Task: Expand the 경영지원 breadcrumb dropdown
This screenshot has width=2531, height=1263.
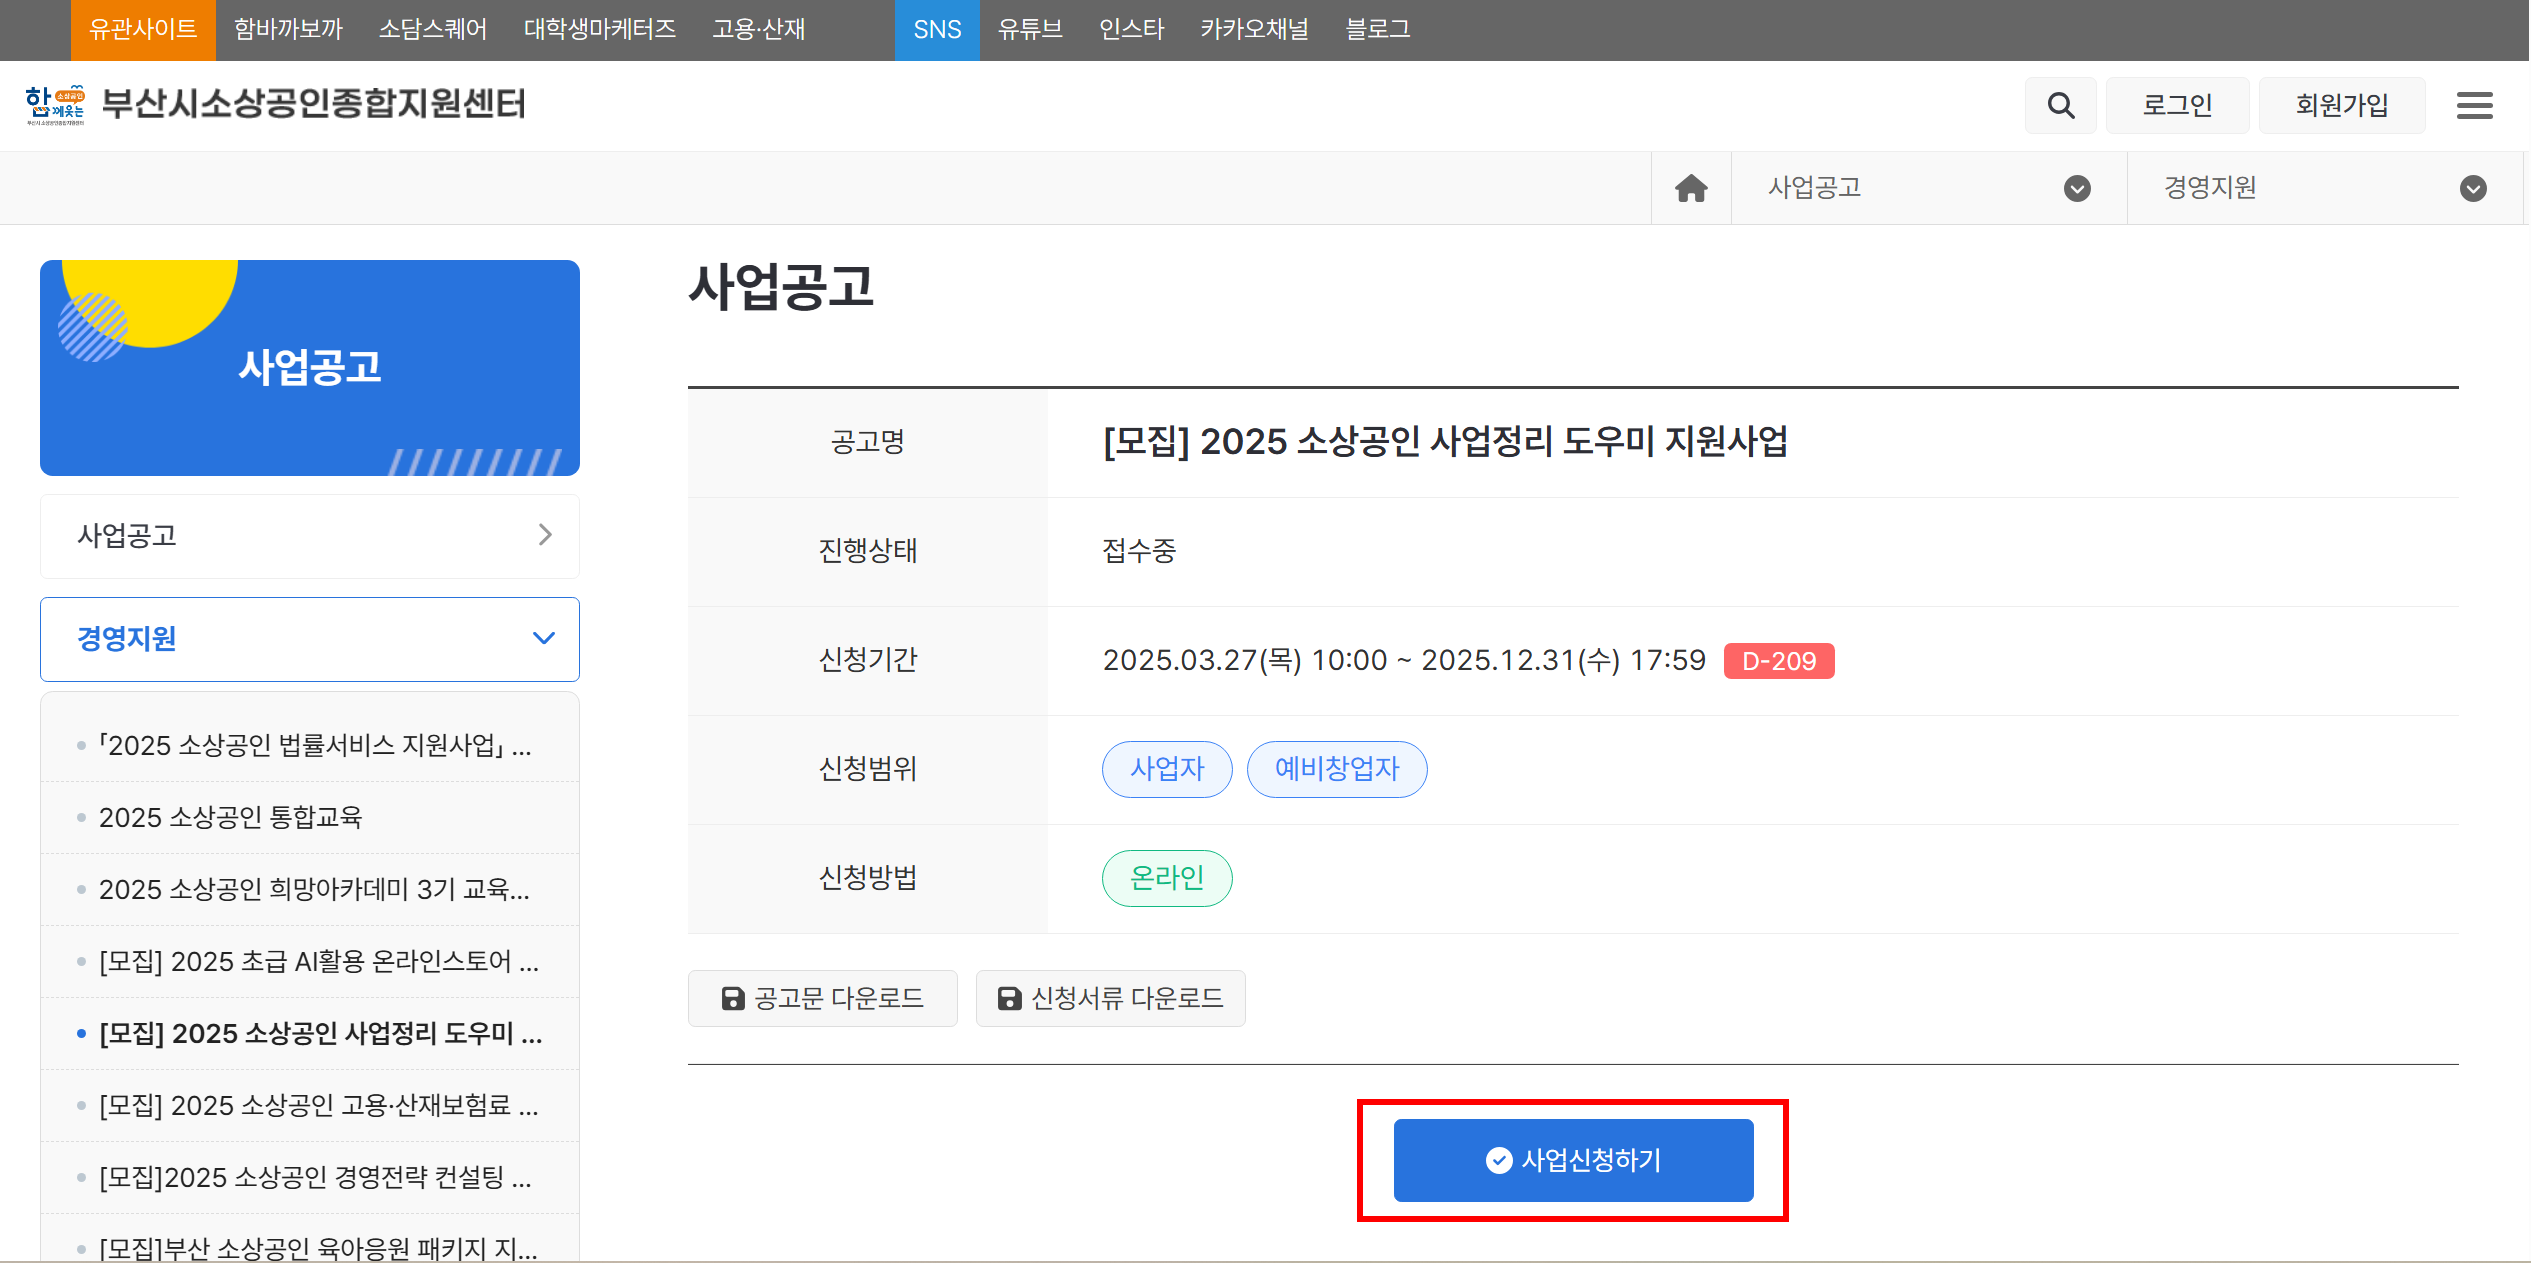Action: (x=2472, y=188)
